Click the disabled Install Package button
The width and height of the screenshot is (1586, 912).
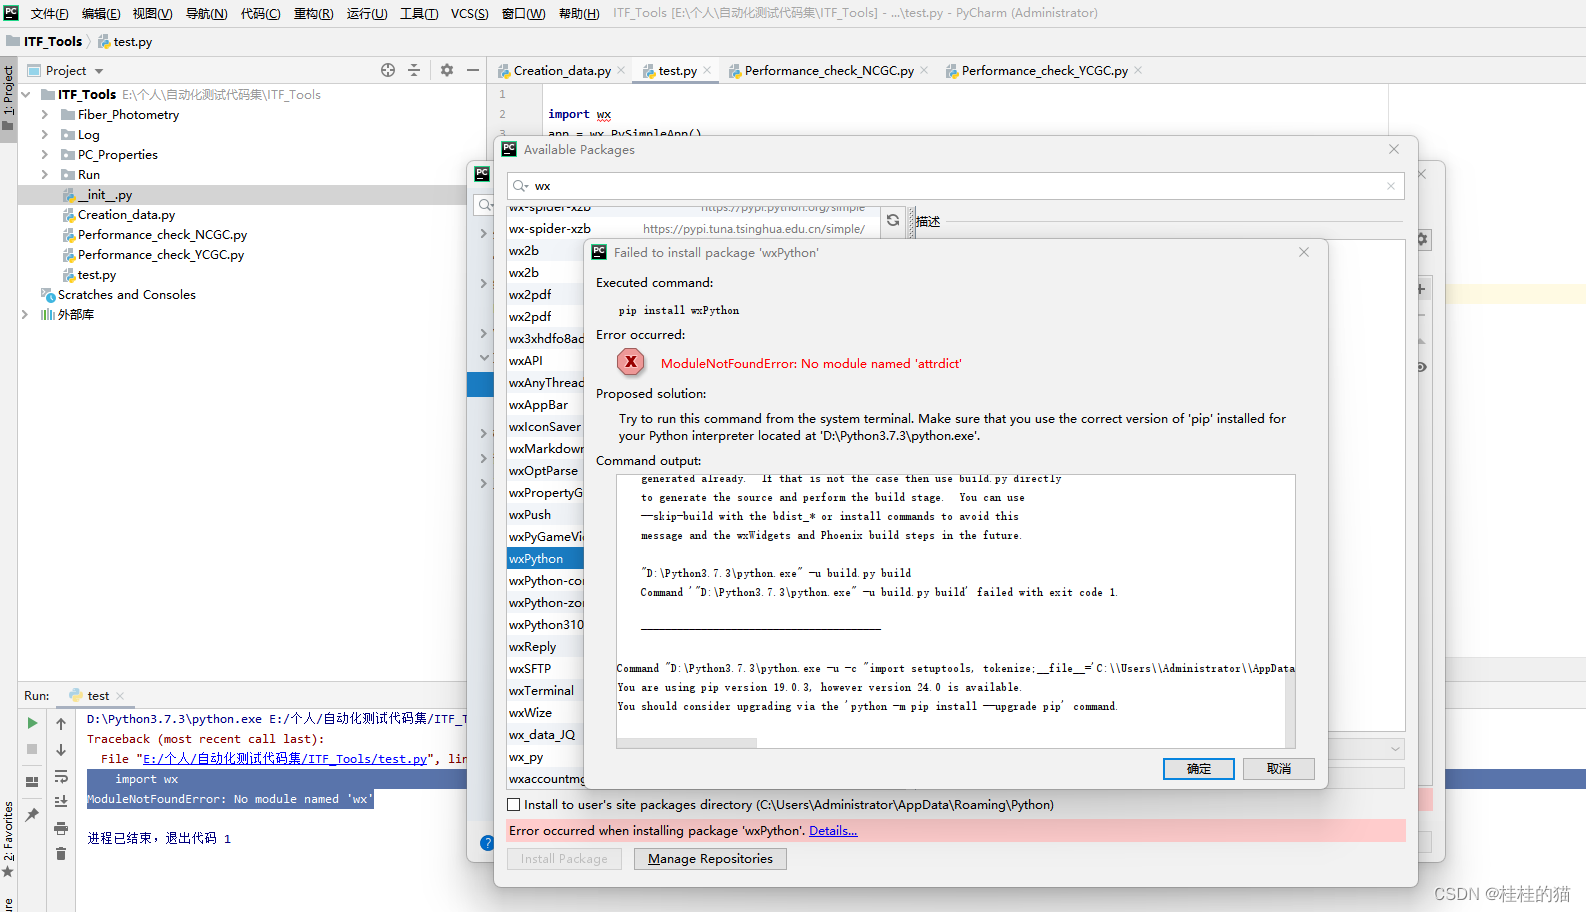tap(564, 859)
